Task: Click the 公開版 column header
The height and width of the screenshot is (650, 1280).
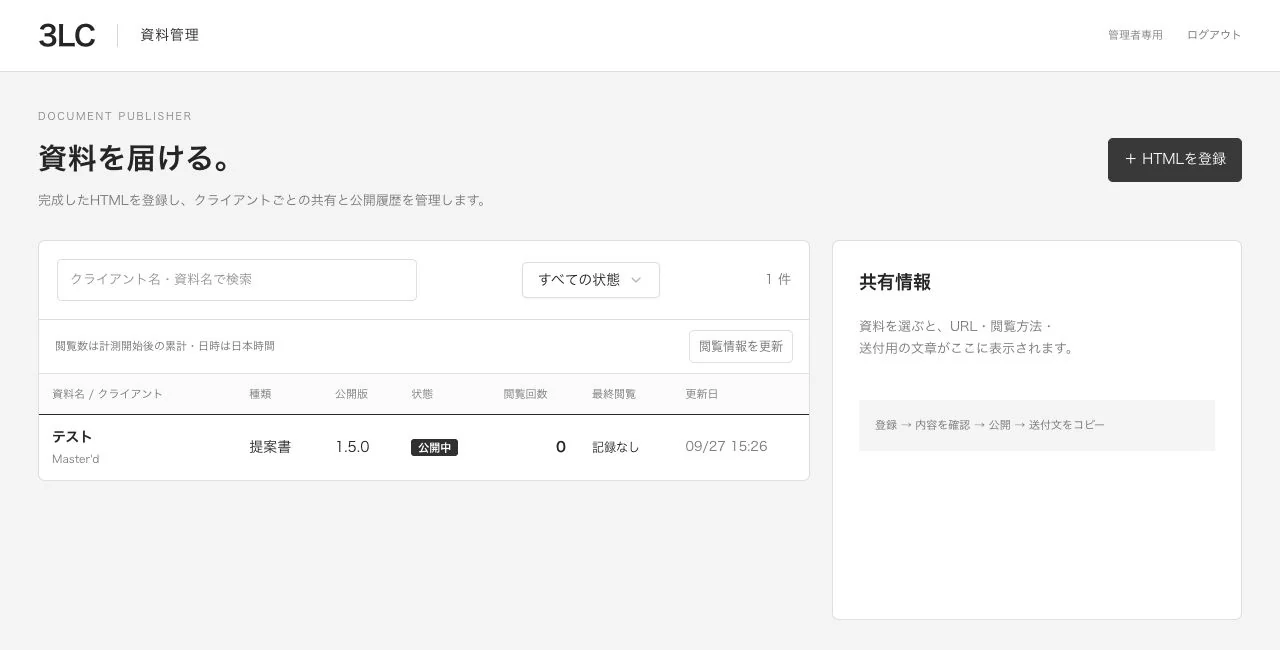Action: click(351, 394)
